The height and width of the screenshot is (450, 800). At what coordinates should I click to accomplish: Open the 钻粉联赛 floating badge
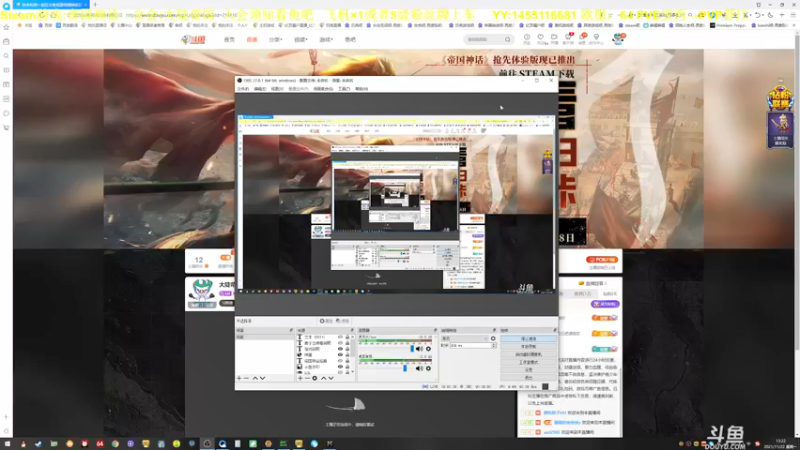[780, 97]
